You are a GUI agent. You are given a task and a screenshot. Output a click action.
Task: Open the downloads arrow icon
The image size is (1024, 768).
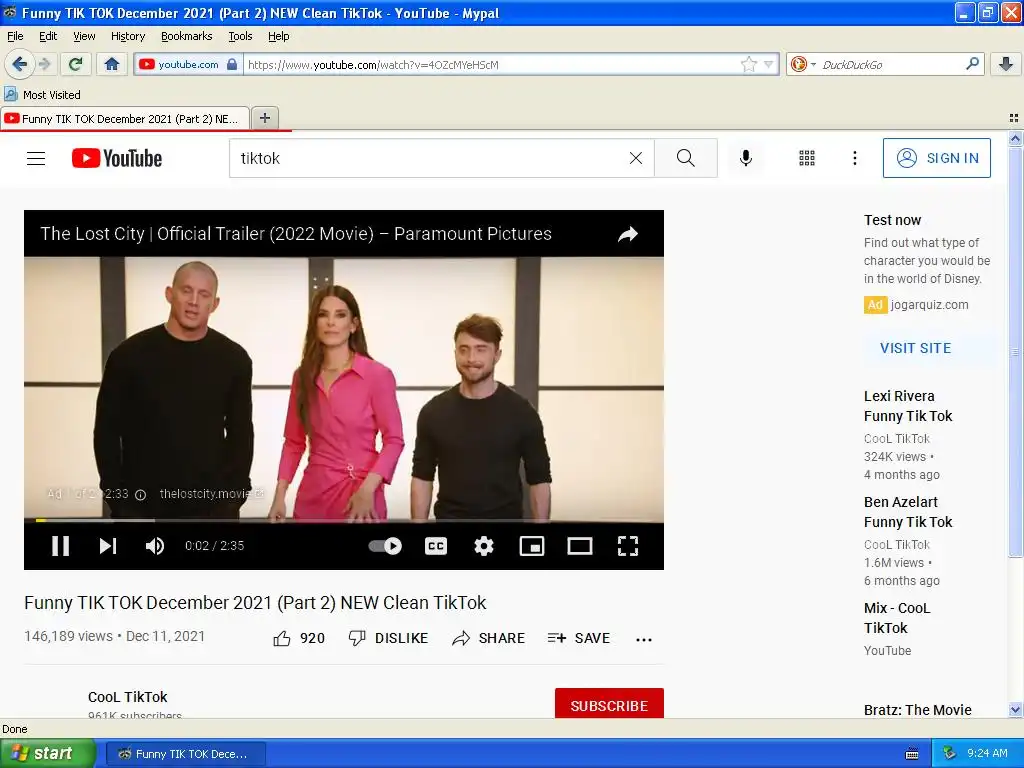tap(1006, 64)
